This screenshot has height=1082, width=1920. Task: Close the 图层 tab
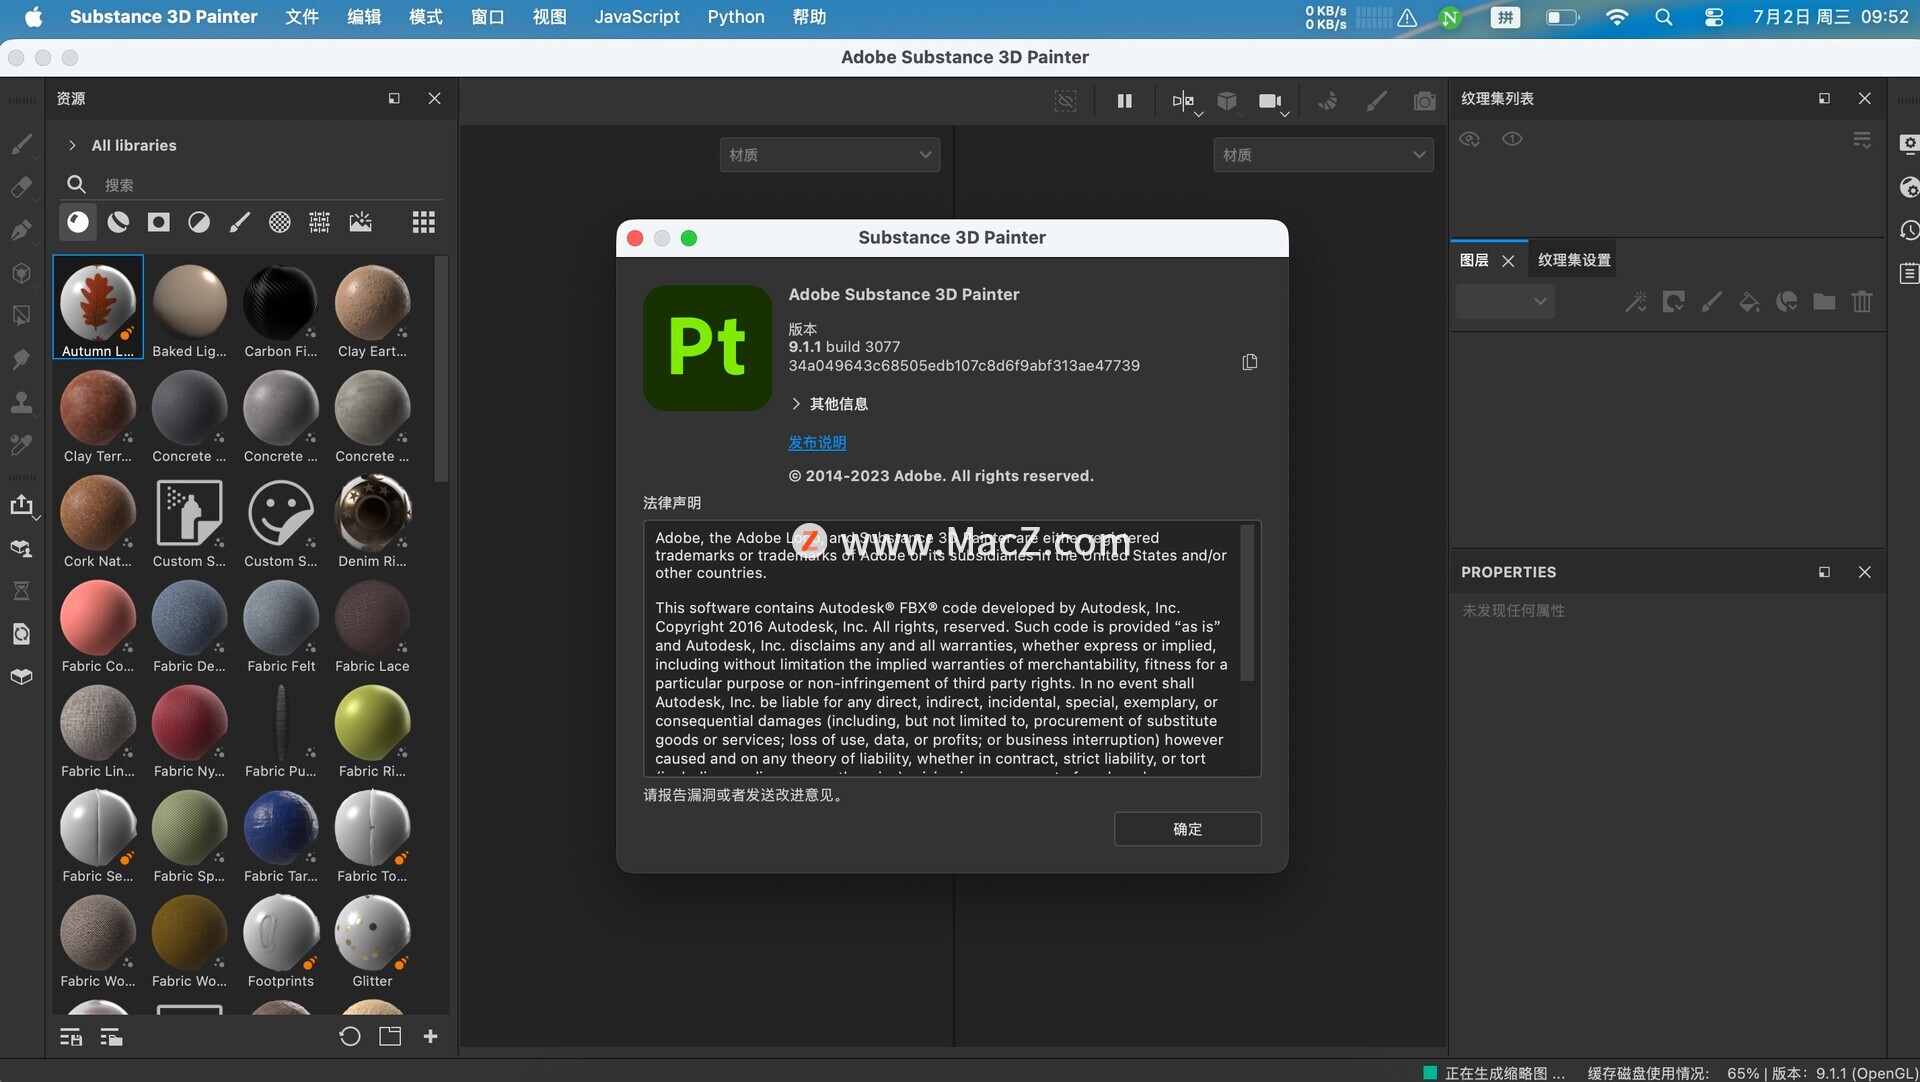(x=1508, y=261)
